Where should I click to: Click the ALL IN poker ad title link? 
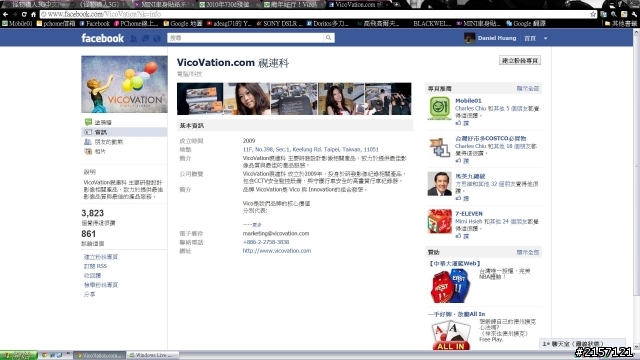(456, 314)
